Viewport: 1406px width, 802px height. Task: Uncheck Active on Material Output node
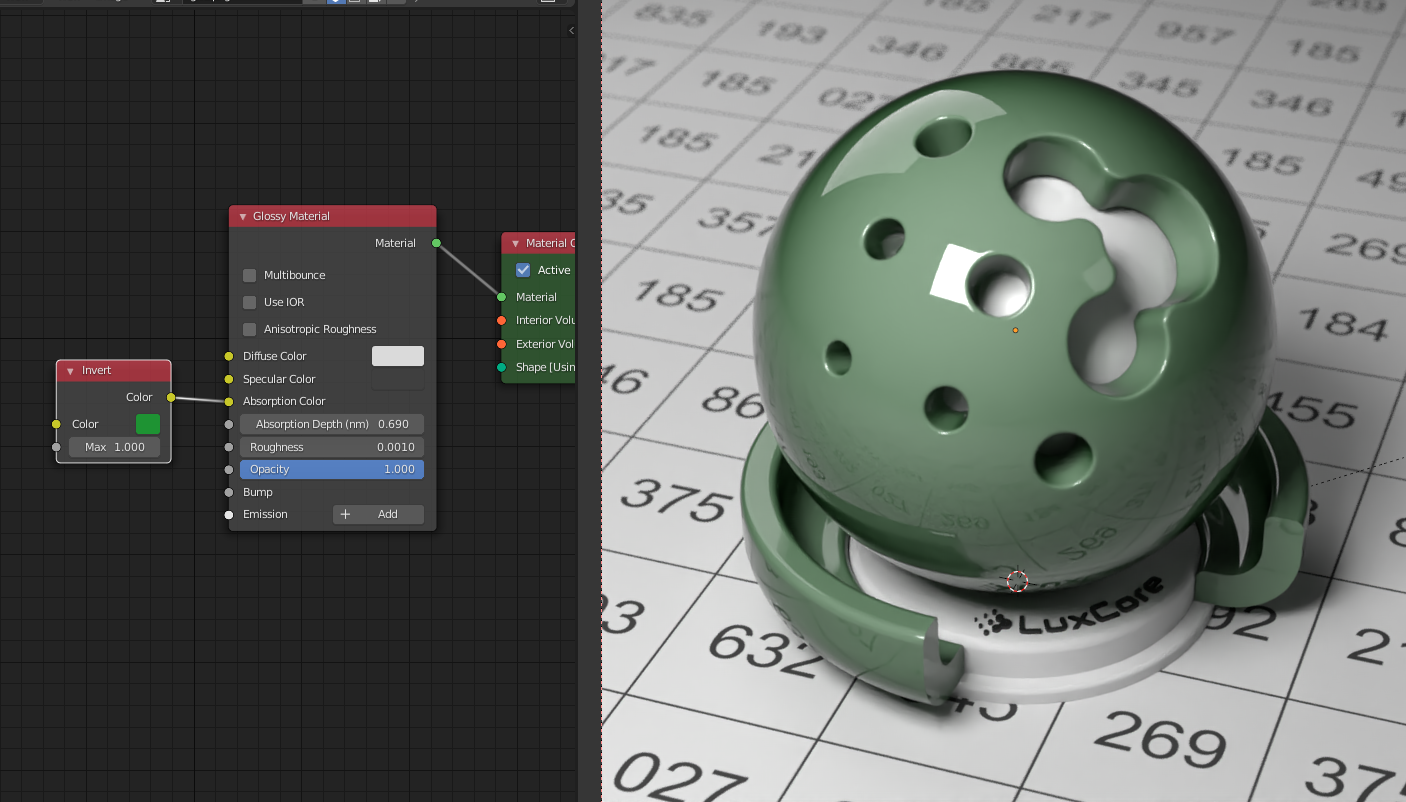[x=523, y=270]
